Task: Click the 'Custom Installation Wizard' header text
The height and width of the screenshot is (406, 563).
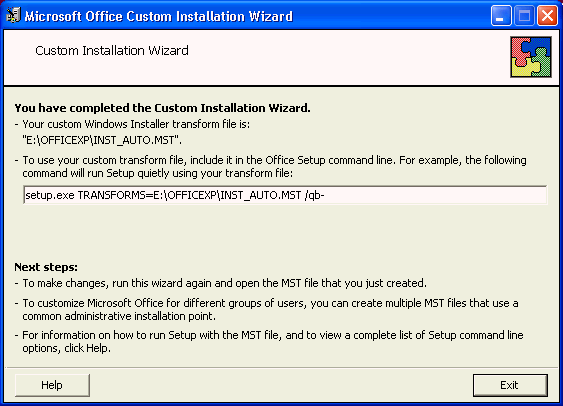Action: click(x=112, y=51)
